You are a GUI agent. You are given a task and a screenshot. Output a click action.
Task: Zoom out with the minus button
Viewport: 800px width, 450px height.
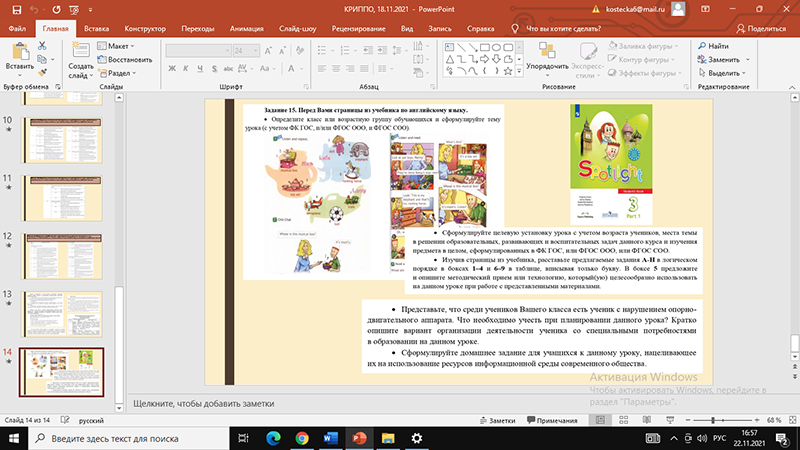click(687, 420)
